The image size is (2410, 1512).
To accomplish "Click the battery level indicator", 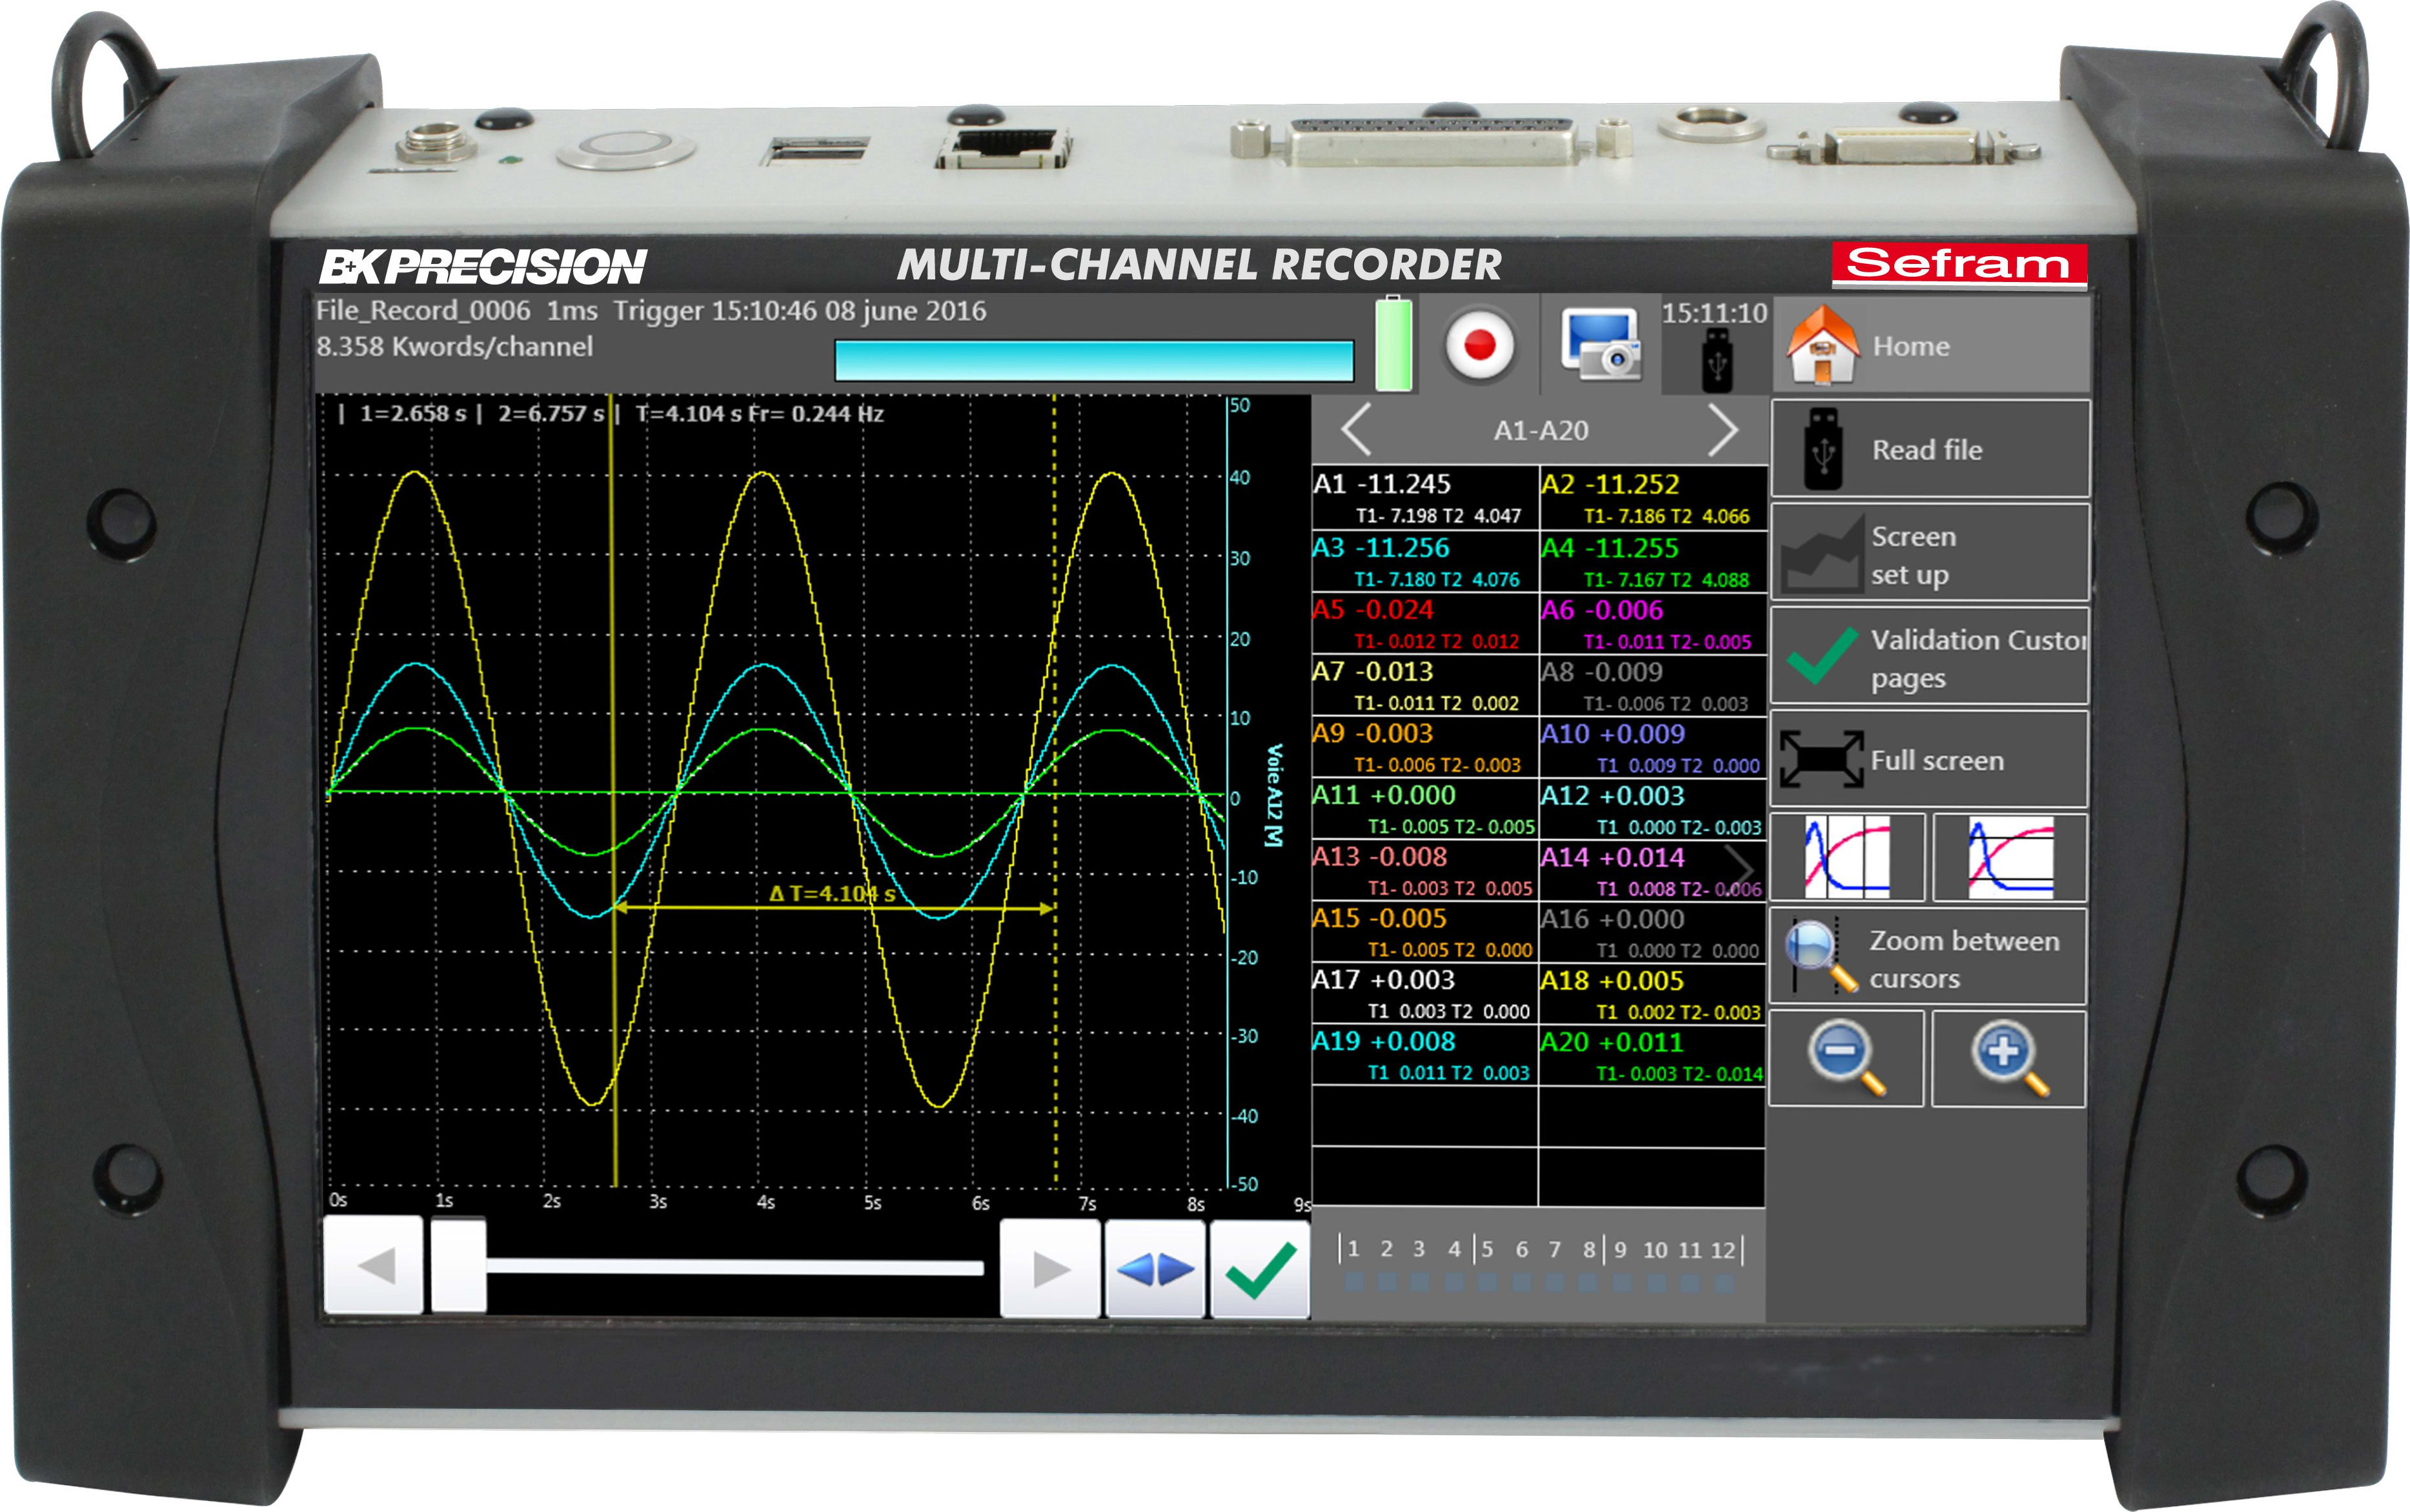I will [x=1393, y=344].
